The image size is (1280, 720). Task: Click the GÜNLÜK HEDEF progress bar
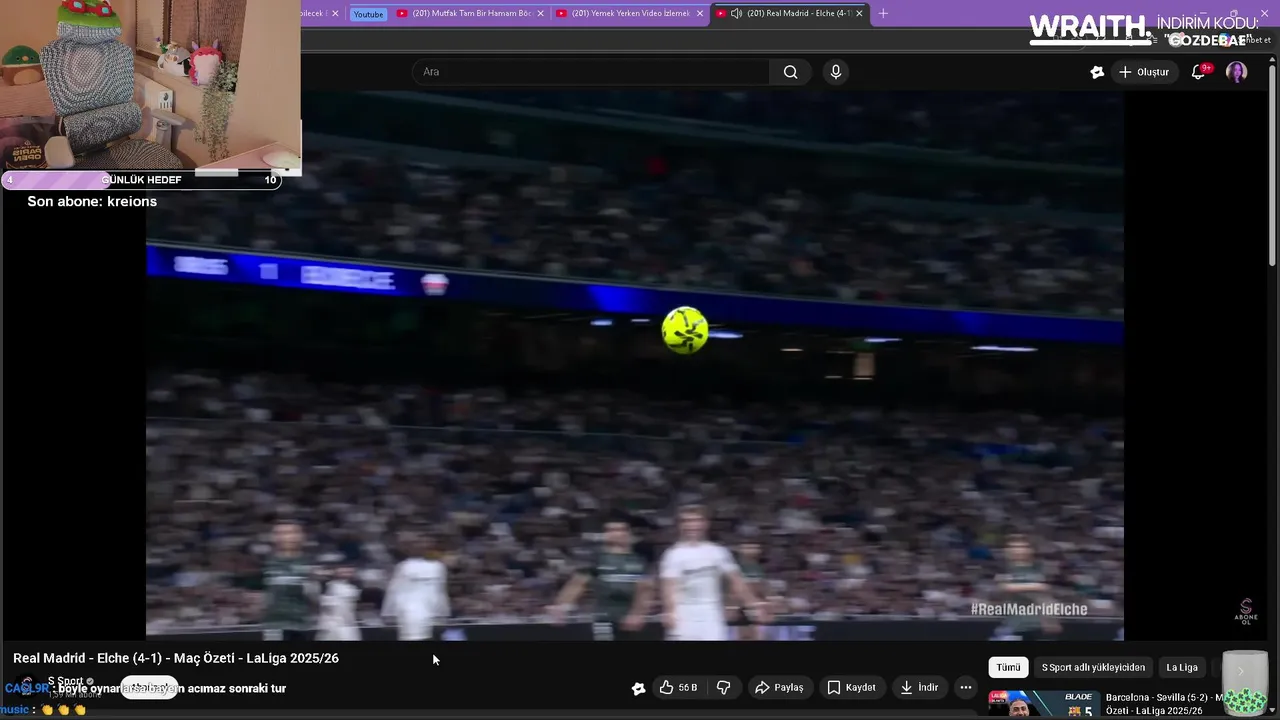141,180
